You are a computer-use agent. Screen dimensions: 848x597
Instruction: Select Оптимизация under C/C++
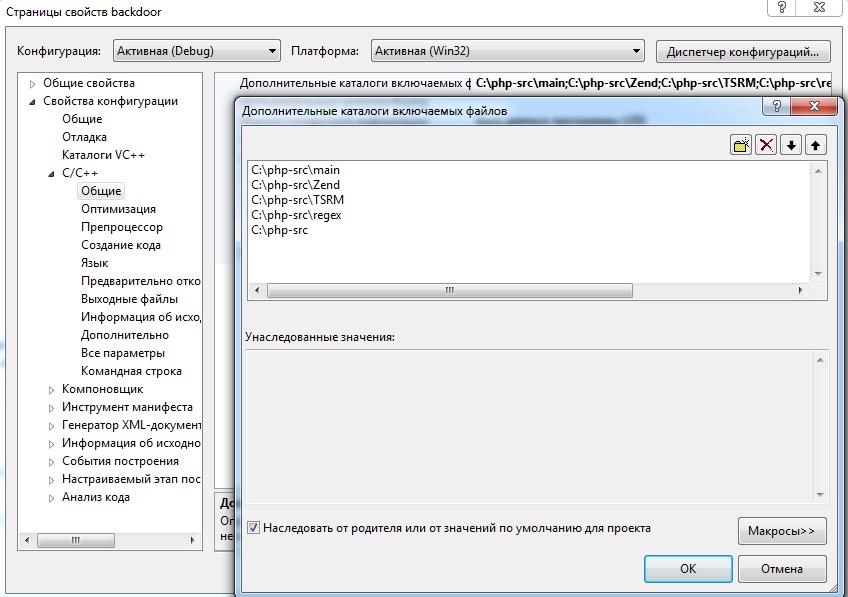pos(118,209)
